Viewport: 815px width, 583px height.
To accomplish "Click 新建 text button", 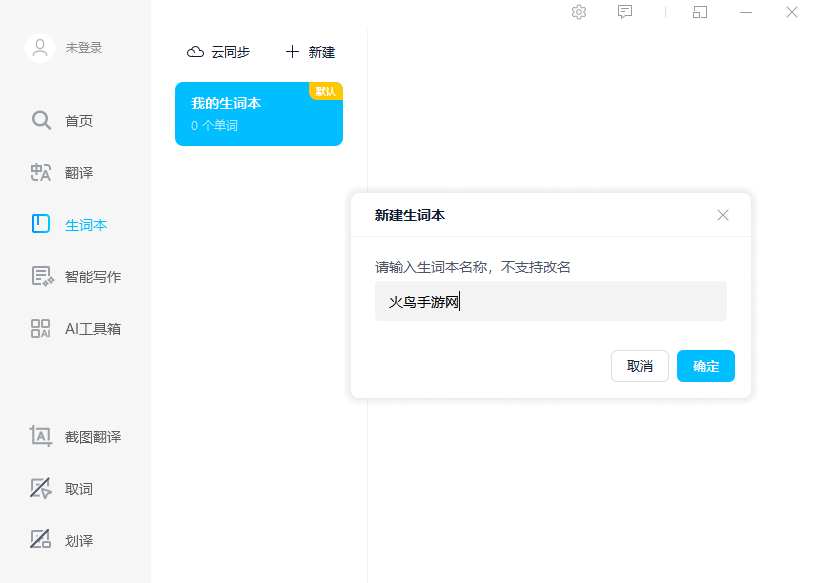I will [x=322, y=52].
